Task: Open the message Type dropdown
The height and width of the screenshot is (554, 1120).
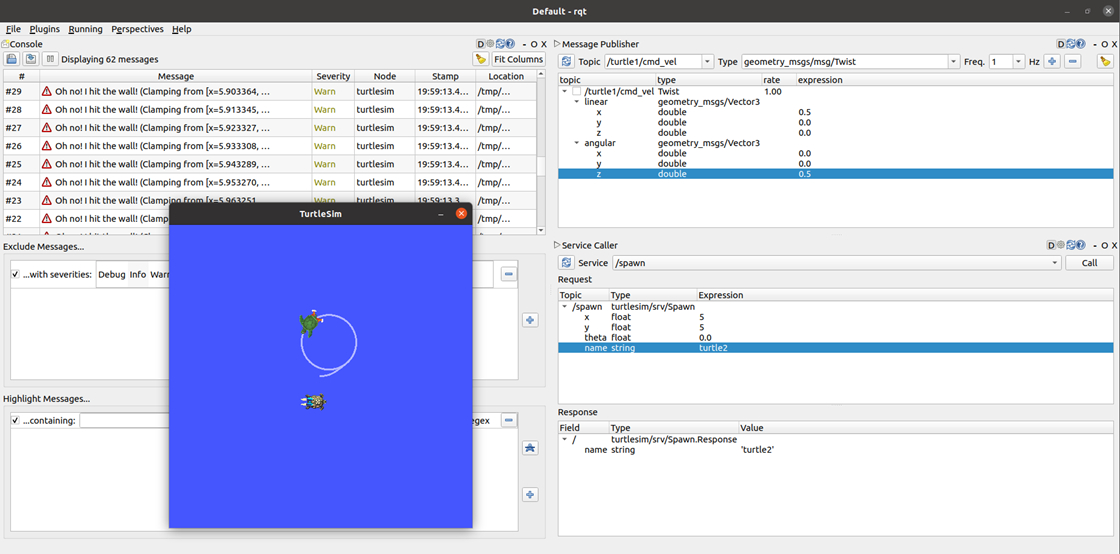Action: pos(953,62)
